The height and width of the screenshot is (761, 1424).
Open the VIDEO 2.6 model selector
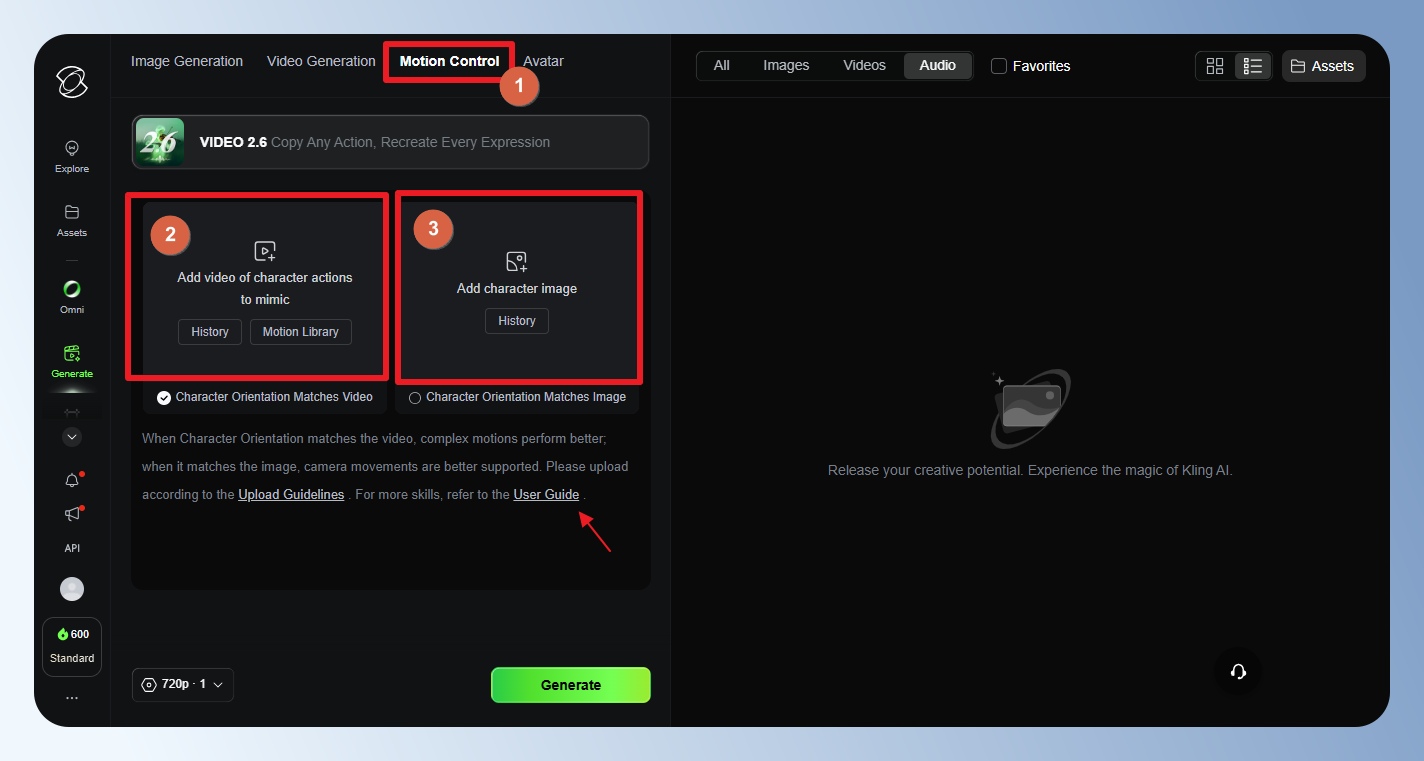(390, 142)
